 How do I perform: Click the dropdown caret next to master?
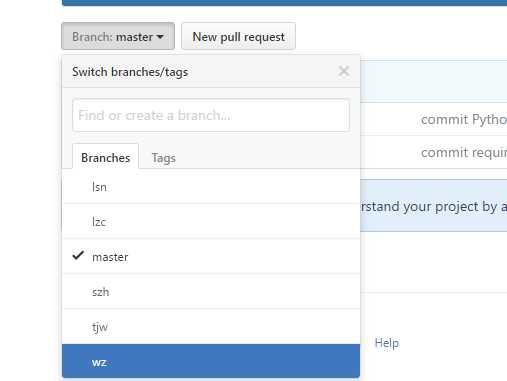point(160,37)
